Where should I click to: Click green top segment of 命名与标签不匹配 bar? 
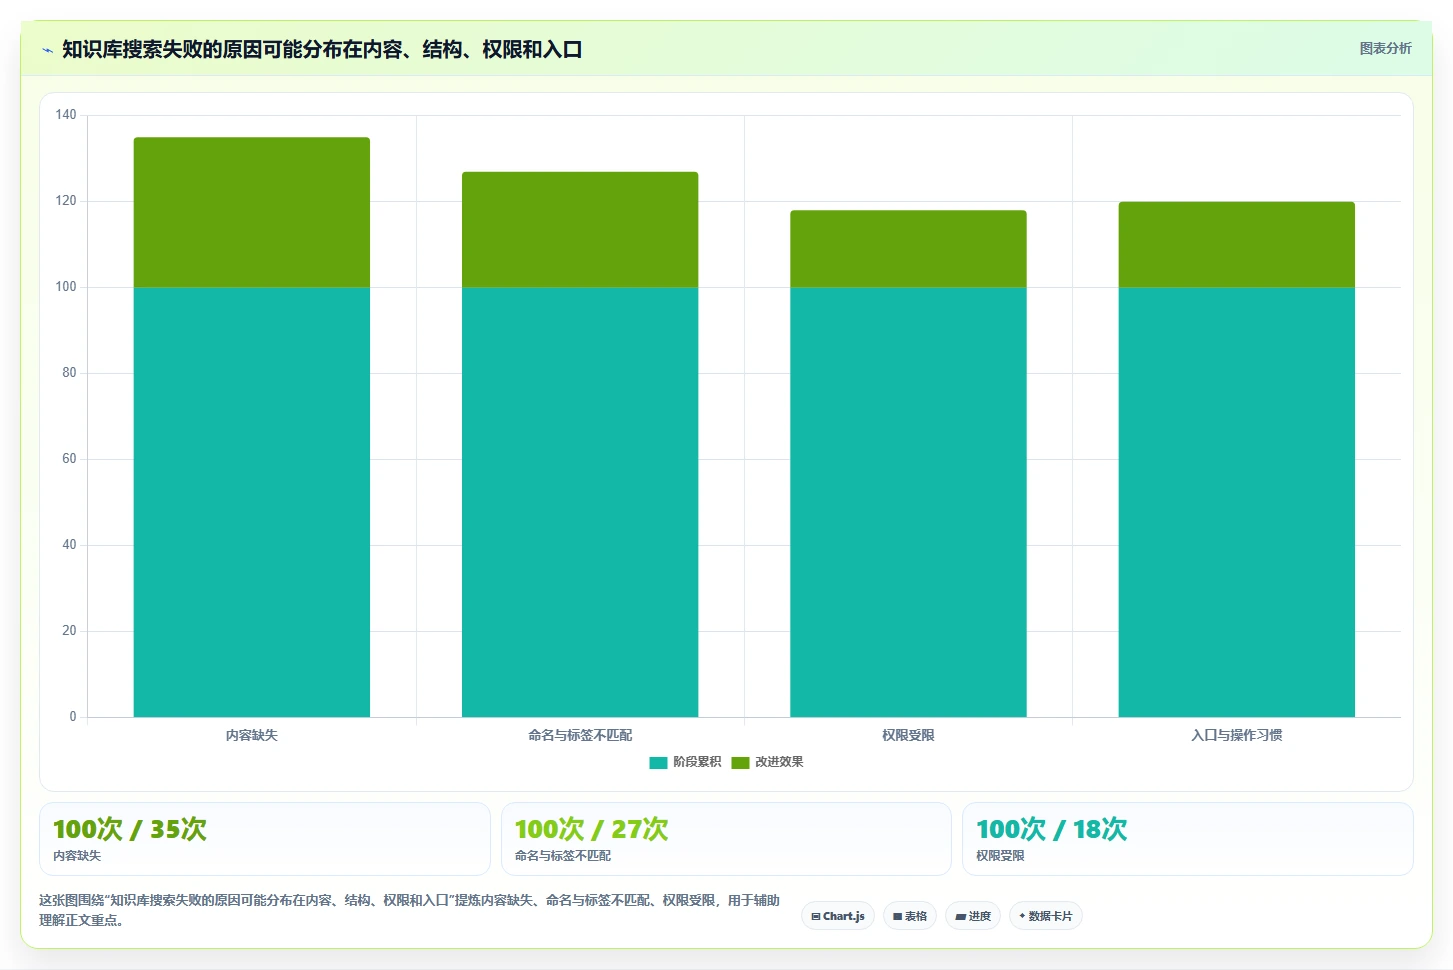pos(580,230)
